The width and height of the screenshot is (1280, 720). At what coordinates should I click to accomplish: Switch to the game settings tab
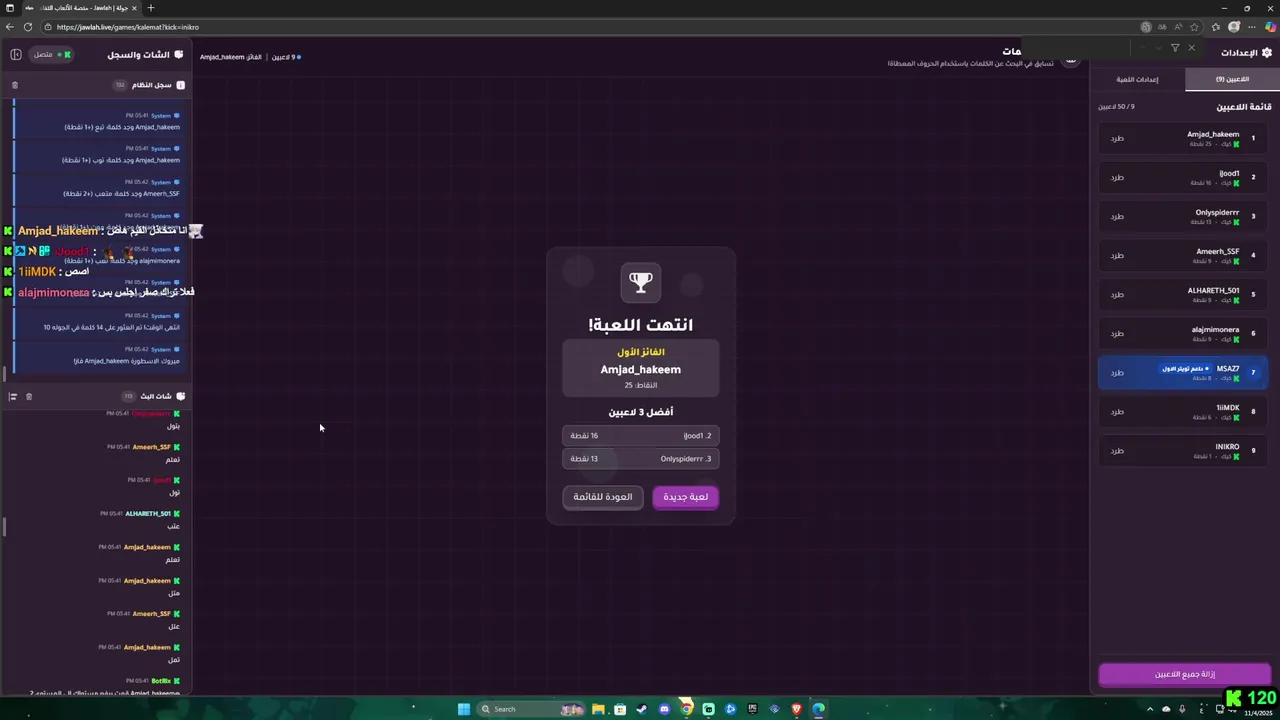1137,79
